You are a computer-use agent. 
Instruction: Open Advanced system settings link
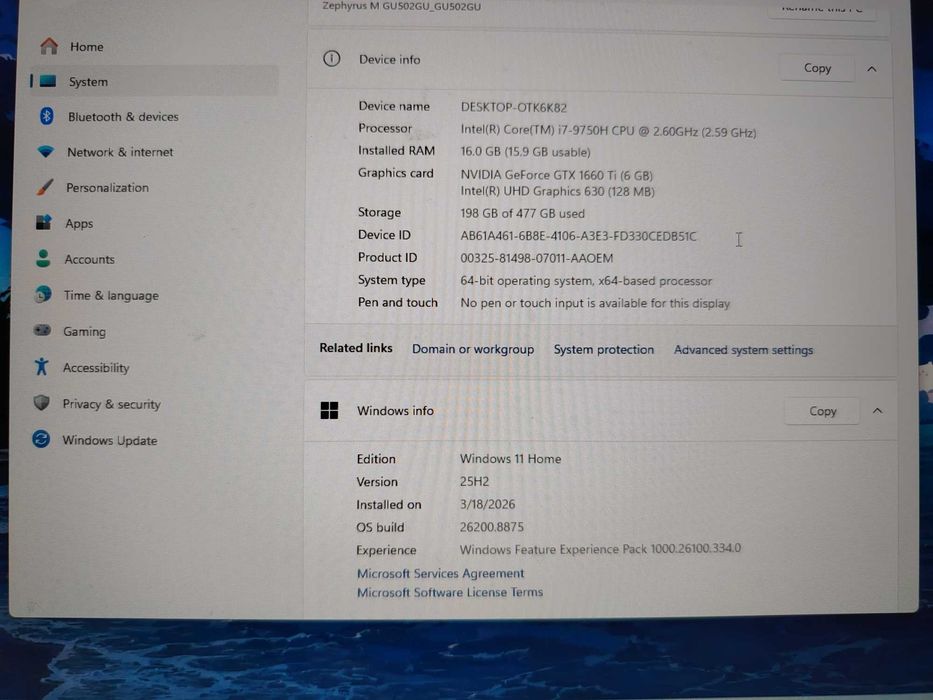[x=743, y=350]
